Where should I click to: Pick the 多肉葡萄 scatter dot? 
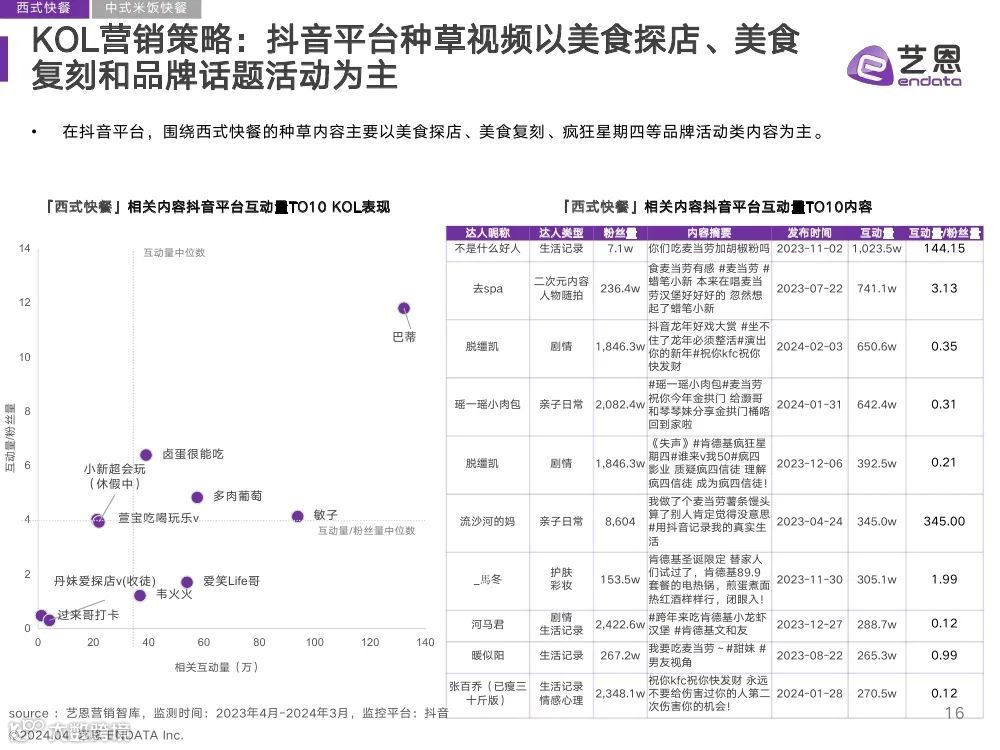click(197, 497)
